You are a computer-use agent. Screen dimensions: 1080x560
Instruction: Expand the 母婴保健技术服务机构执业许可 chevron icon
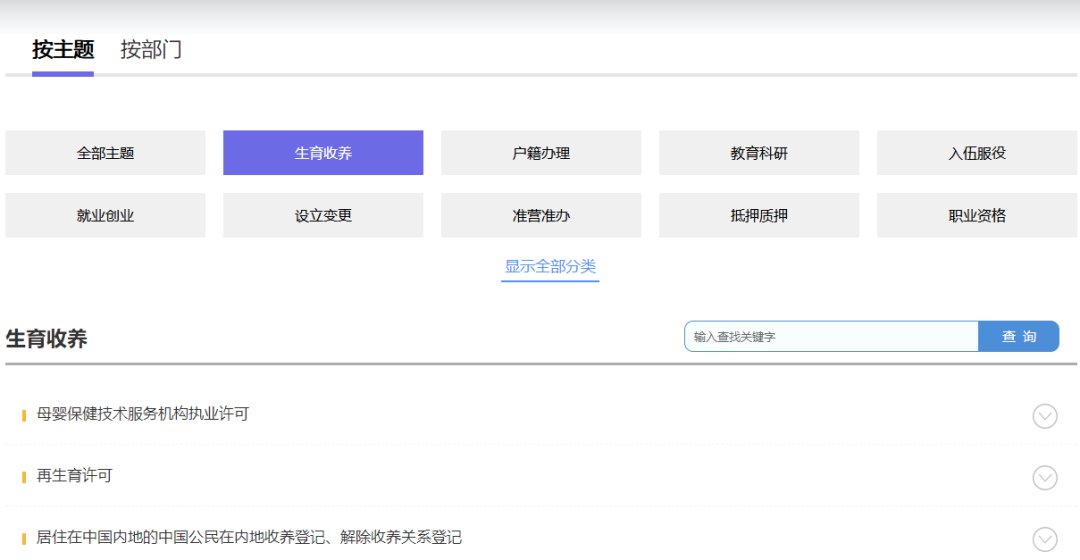pos(1044,416)
